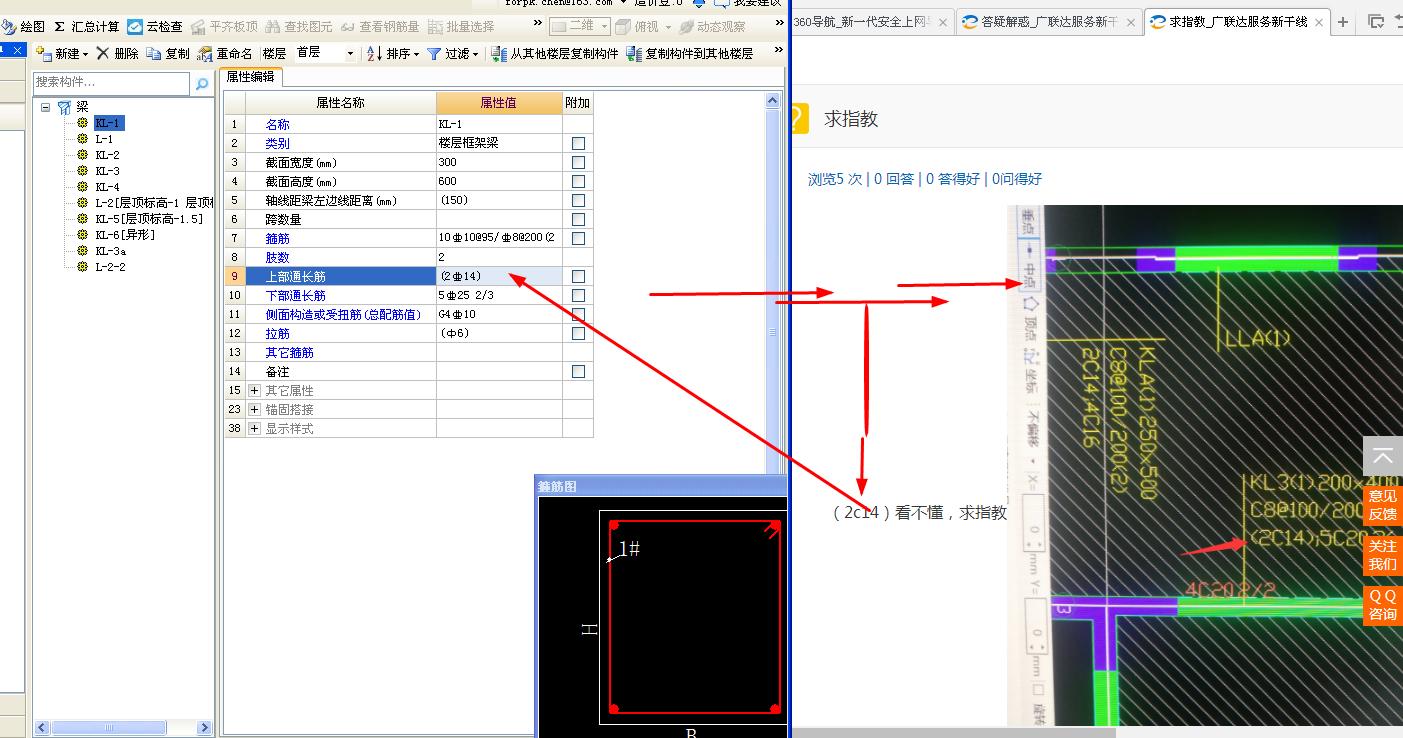This screenshot has width=1403, height=738.
Task: Click the 平齐板顶 toolbar item
Action: coord(223,27)
